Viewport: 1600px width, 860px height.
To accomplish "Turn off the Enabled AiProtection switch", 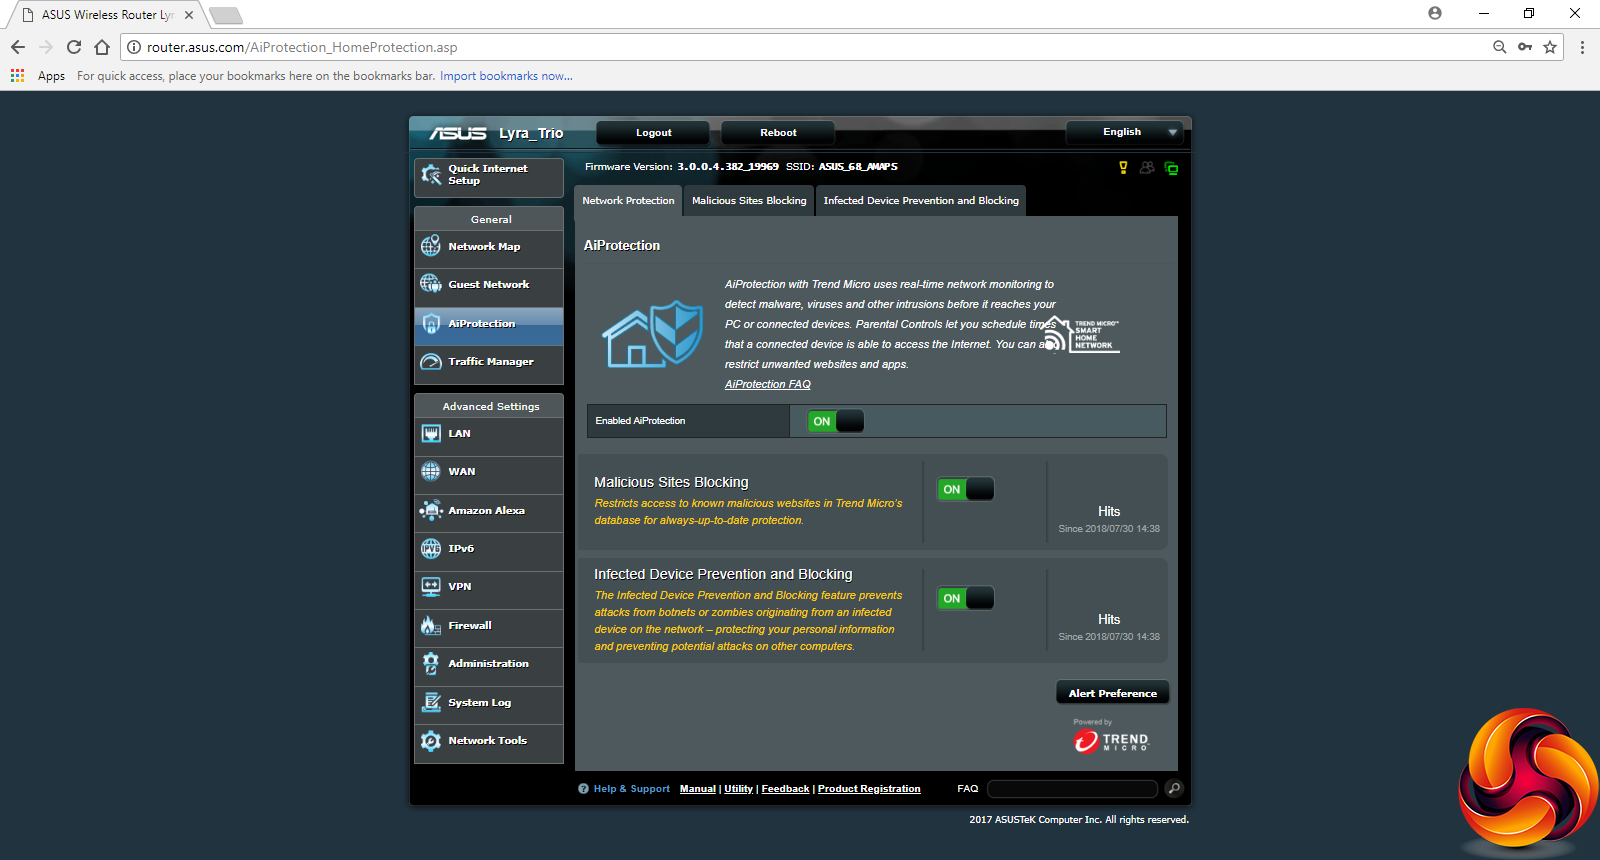I will [836, 421].
